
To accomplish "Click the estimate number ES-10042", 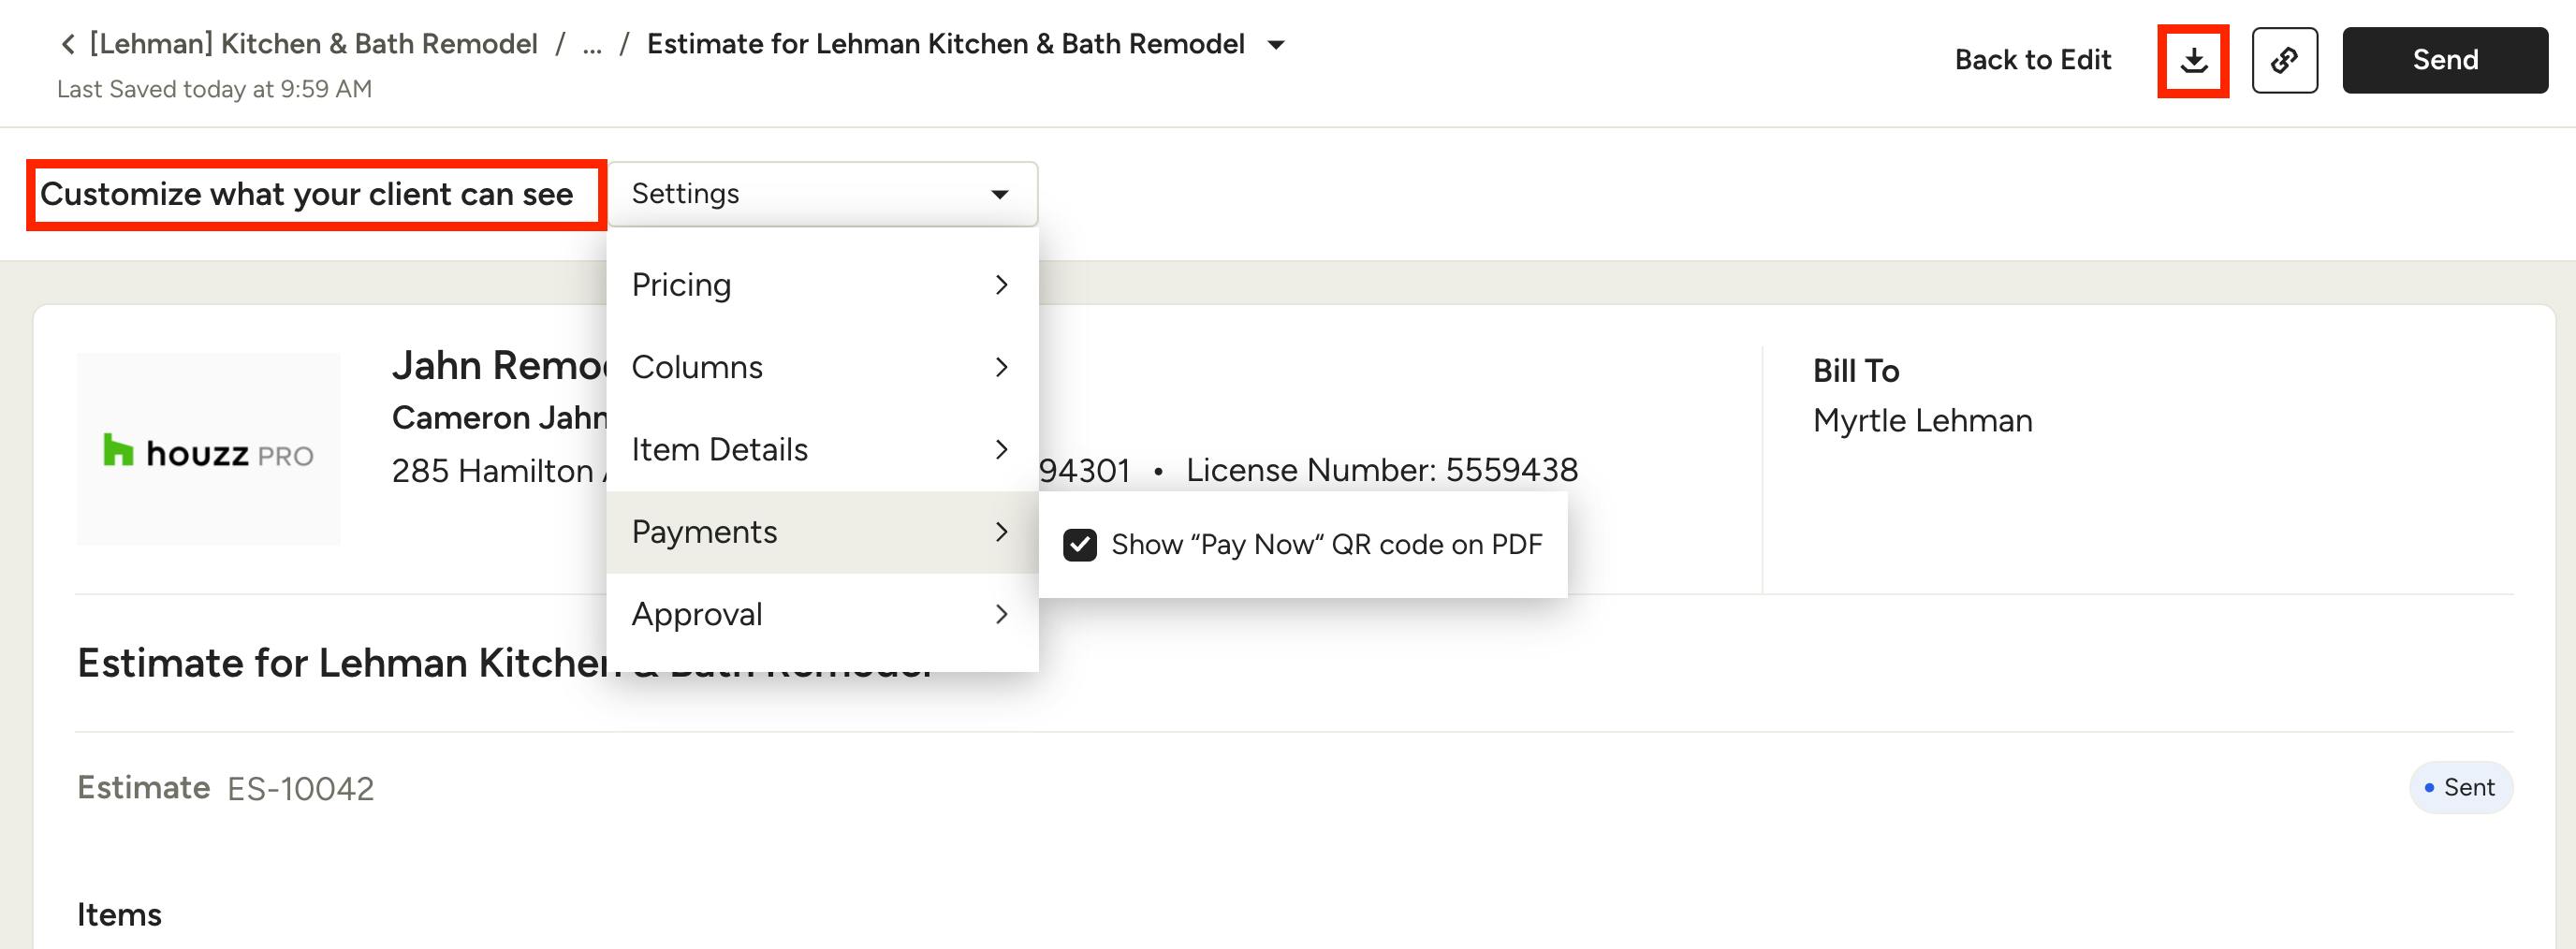I will coord(300,789).
